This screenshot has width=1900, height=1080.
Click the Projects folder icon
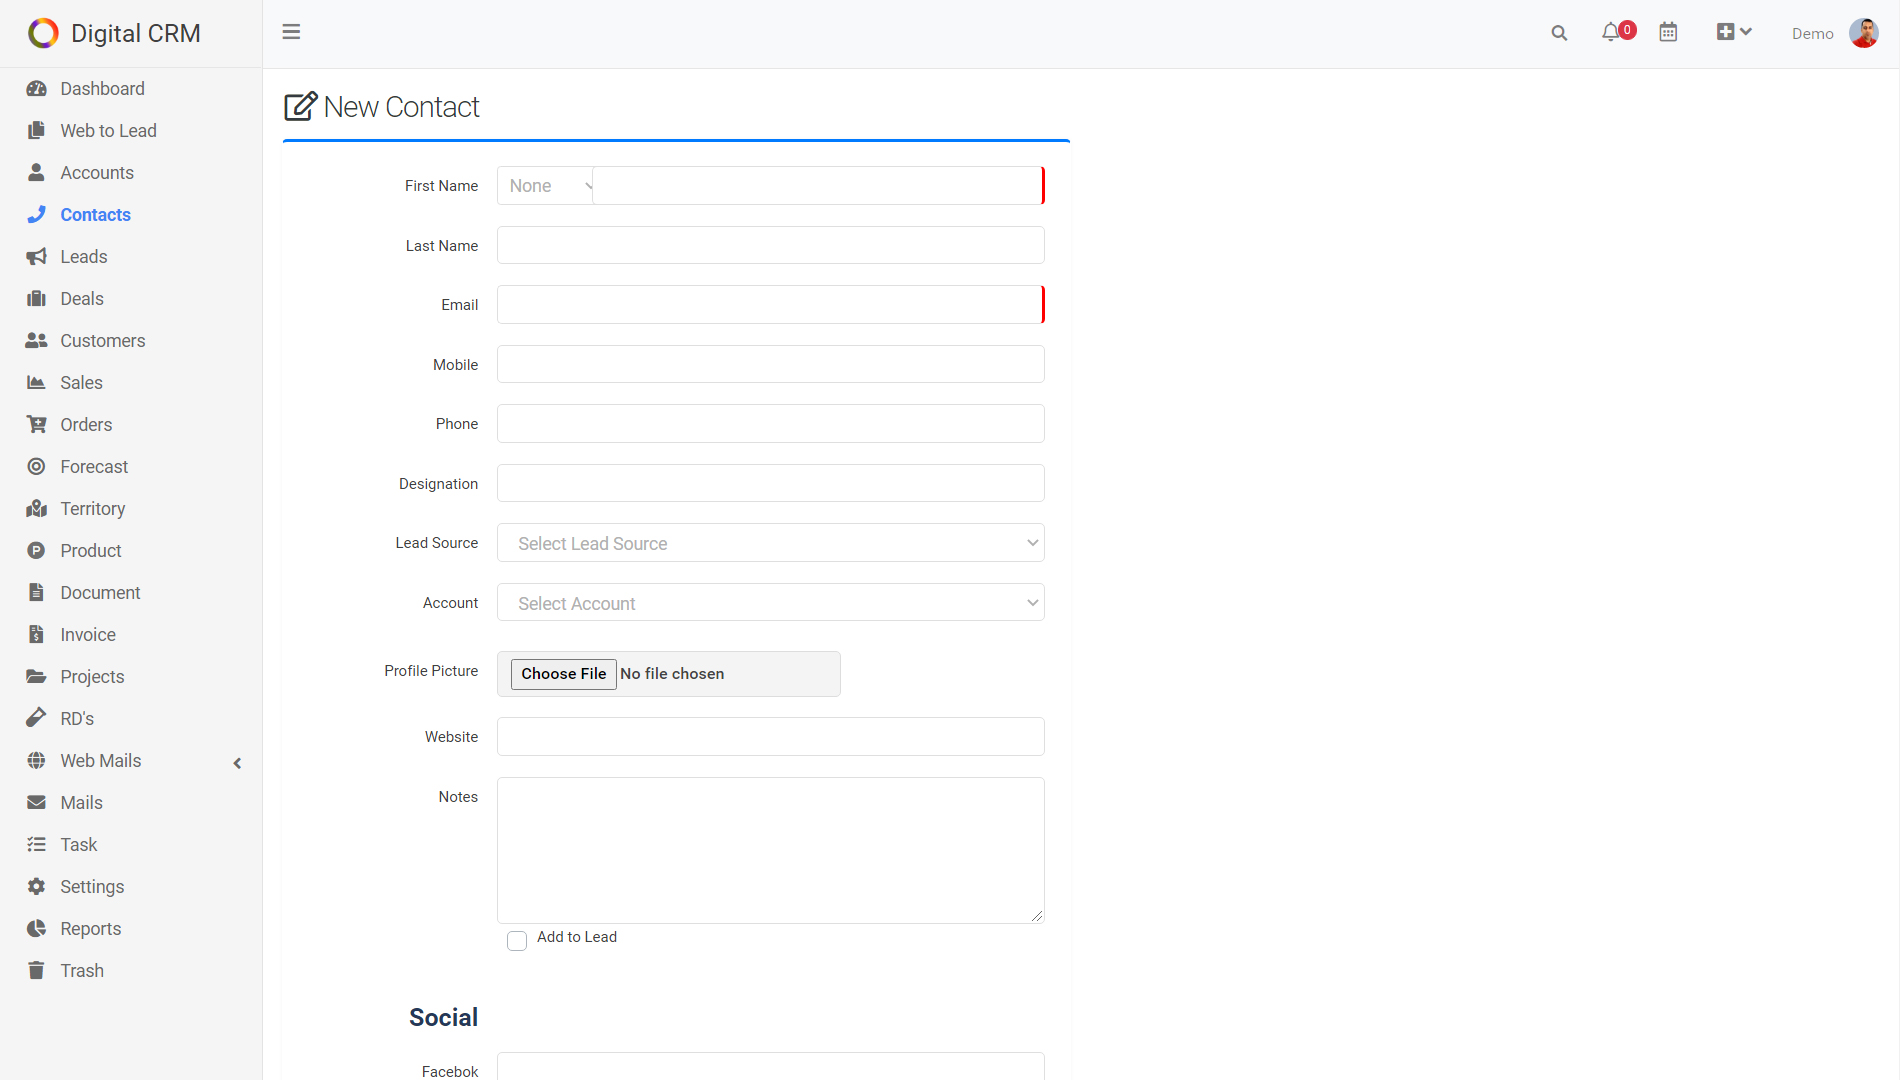pyautogui.click(x=37, y=677)
